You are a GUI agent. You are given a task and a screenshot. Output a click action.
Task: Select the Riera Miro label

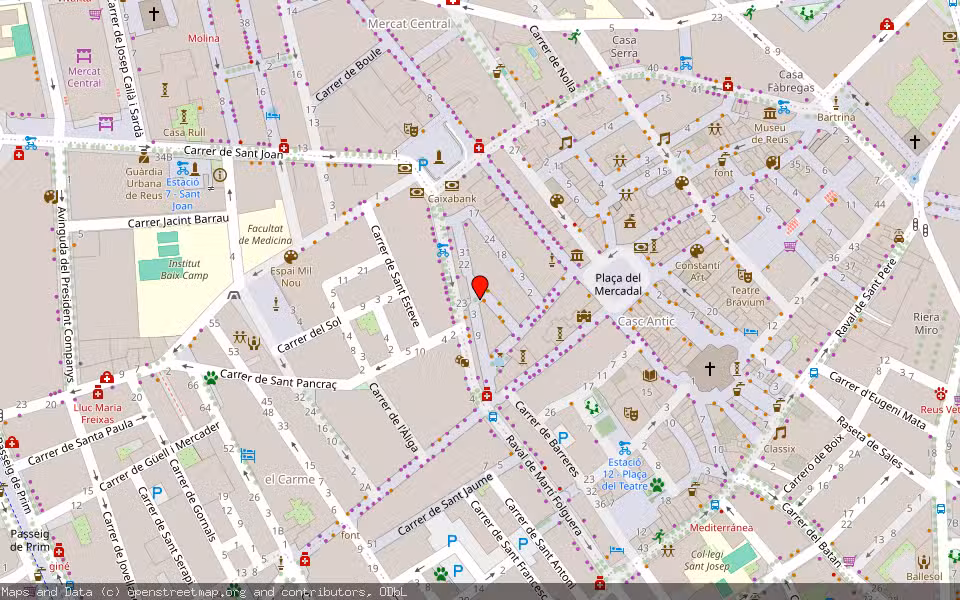pyautogui.click(x=926, y=324)
